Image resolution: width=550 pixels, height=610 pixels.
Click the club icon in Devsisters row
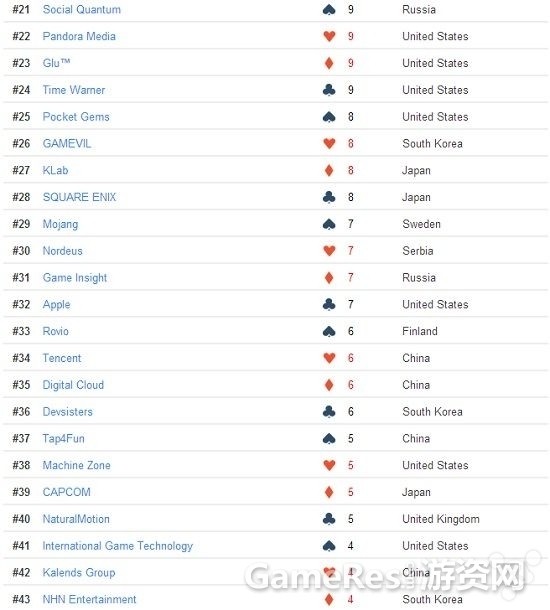pos(329,412)
